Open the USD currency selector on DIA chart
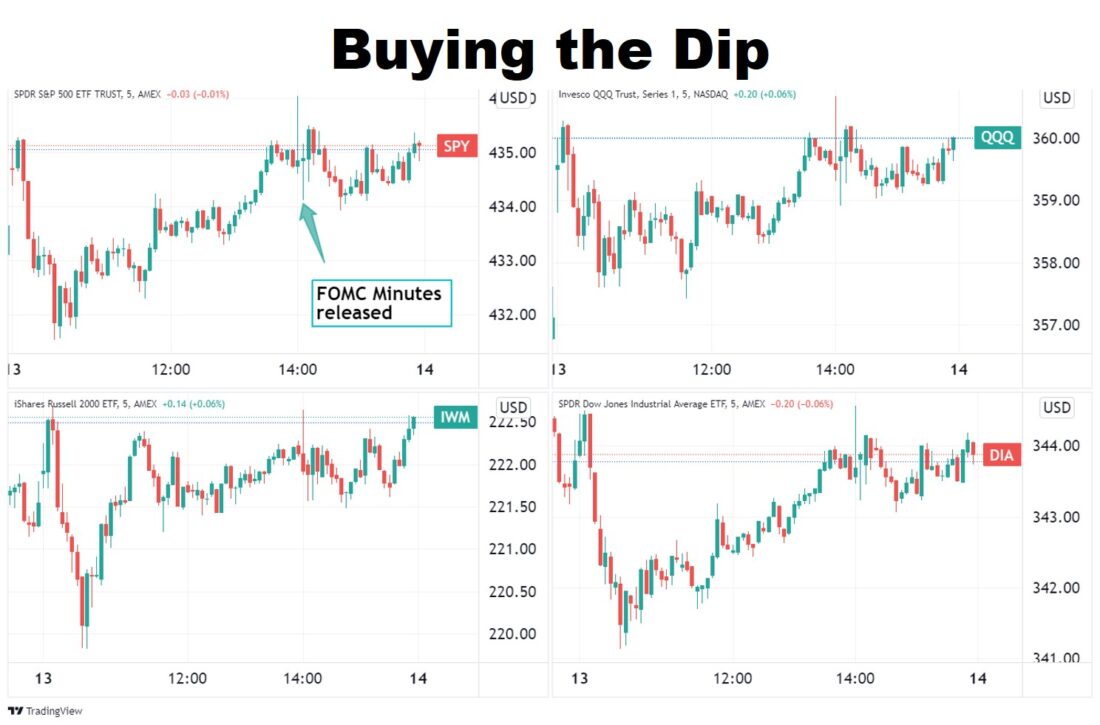 pyautogui.click(x=1057, y=407)
